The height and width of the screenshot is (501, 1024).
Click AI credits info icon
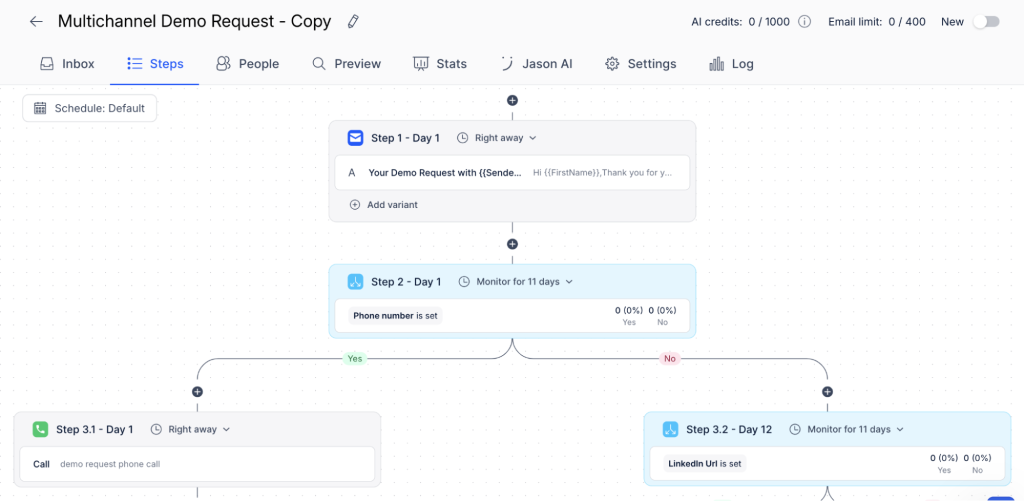(805, 22)
